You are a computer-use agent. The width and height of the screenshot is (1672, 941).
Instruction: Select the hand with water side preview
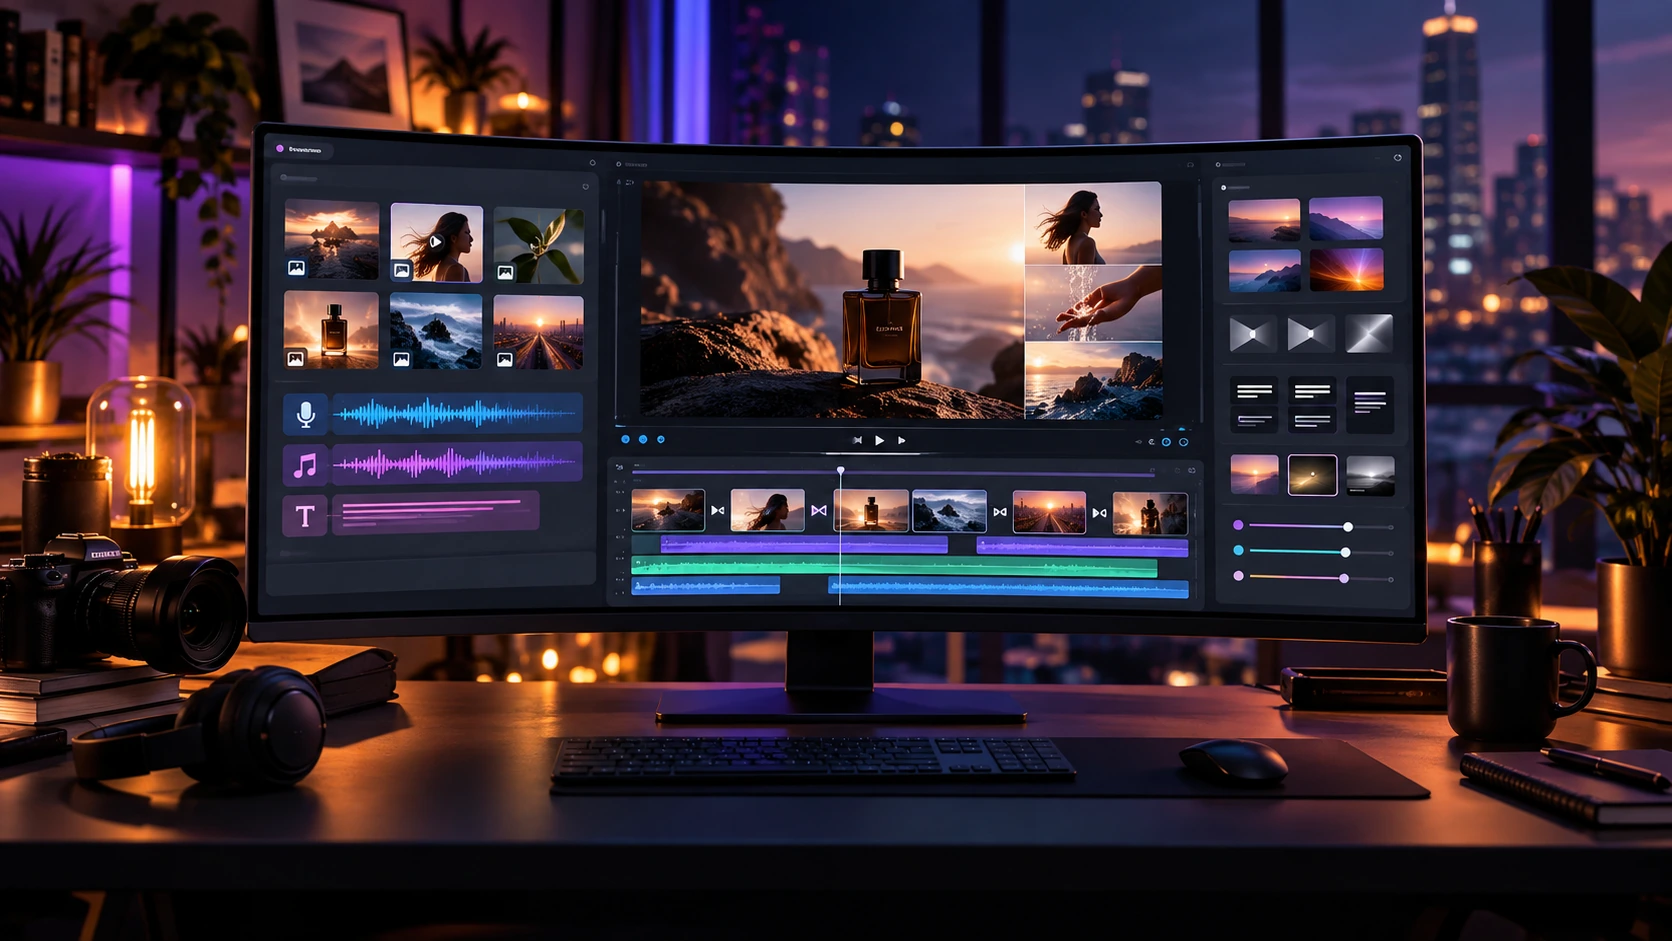tap(1093, 304)
